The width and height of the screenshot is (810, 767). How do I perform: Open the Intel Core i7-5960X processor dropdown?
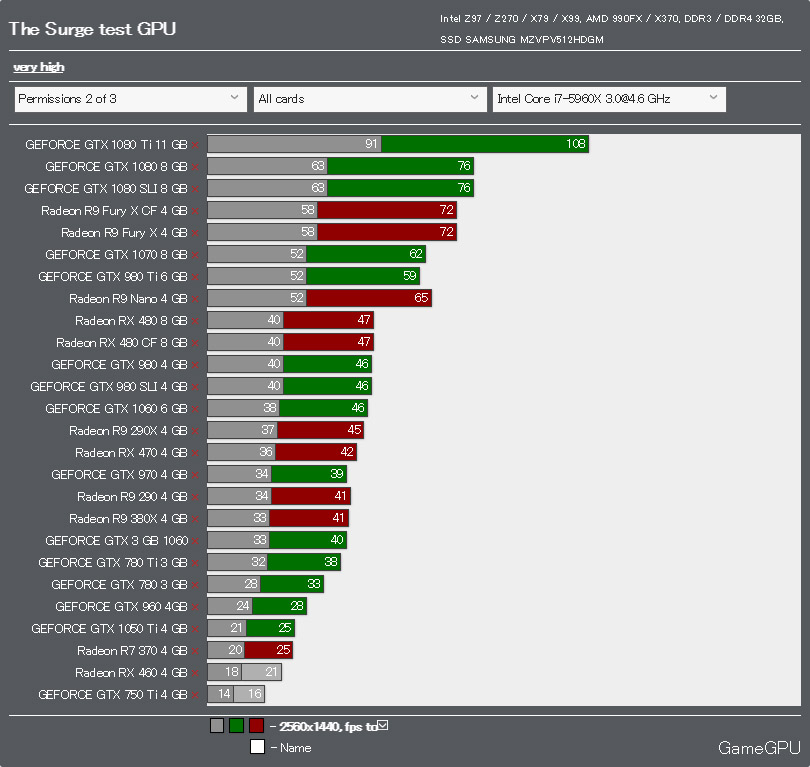point(609,99)
